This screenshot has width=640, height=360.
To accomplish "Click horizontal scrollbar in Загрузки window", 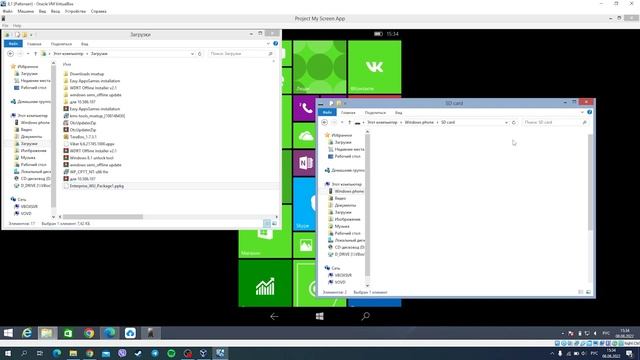I will click(x=102, y=217).
